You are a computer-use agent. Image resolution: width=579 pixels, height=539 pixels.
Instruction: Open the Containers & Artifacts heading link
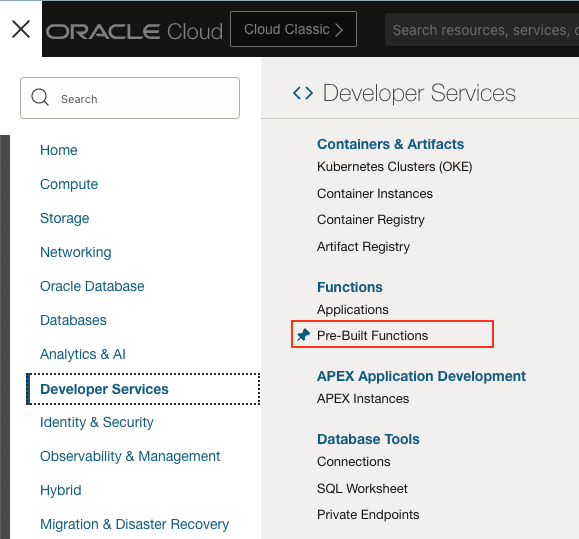[390, 144]
